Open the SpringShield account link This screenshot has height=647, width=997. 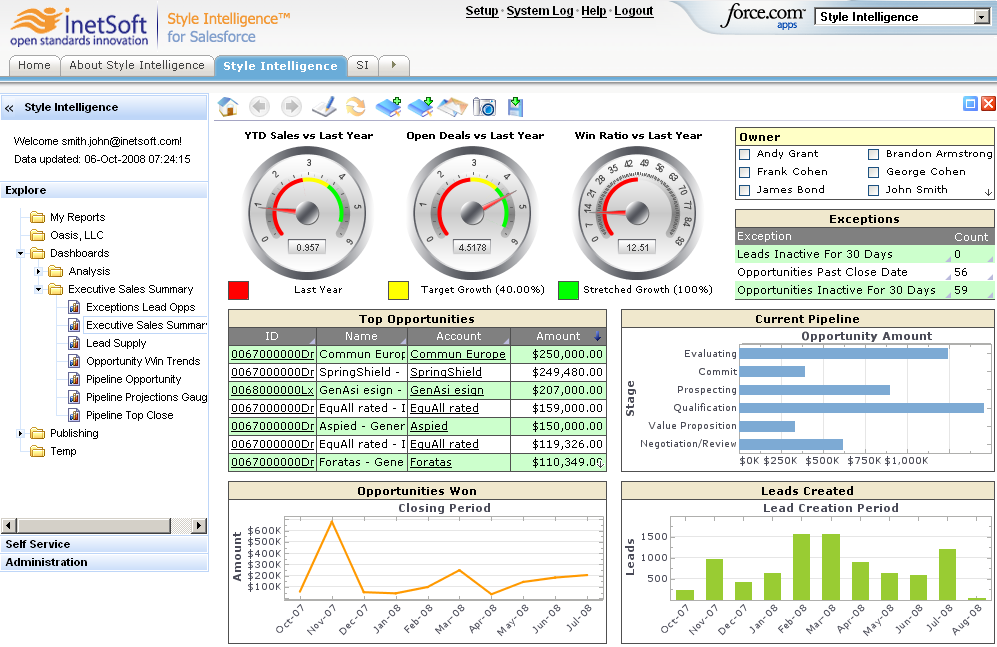[445, 372]
